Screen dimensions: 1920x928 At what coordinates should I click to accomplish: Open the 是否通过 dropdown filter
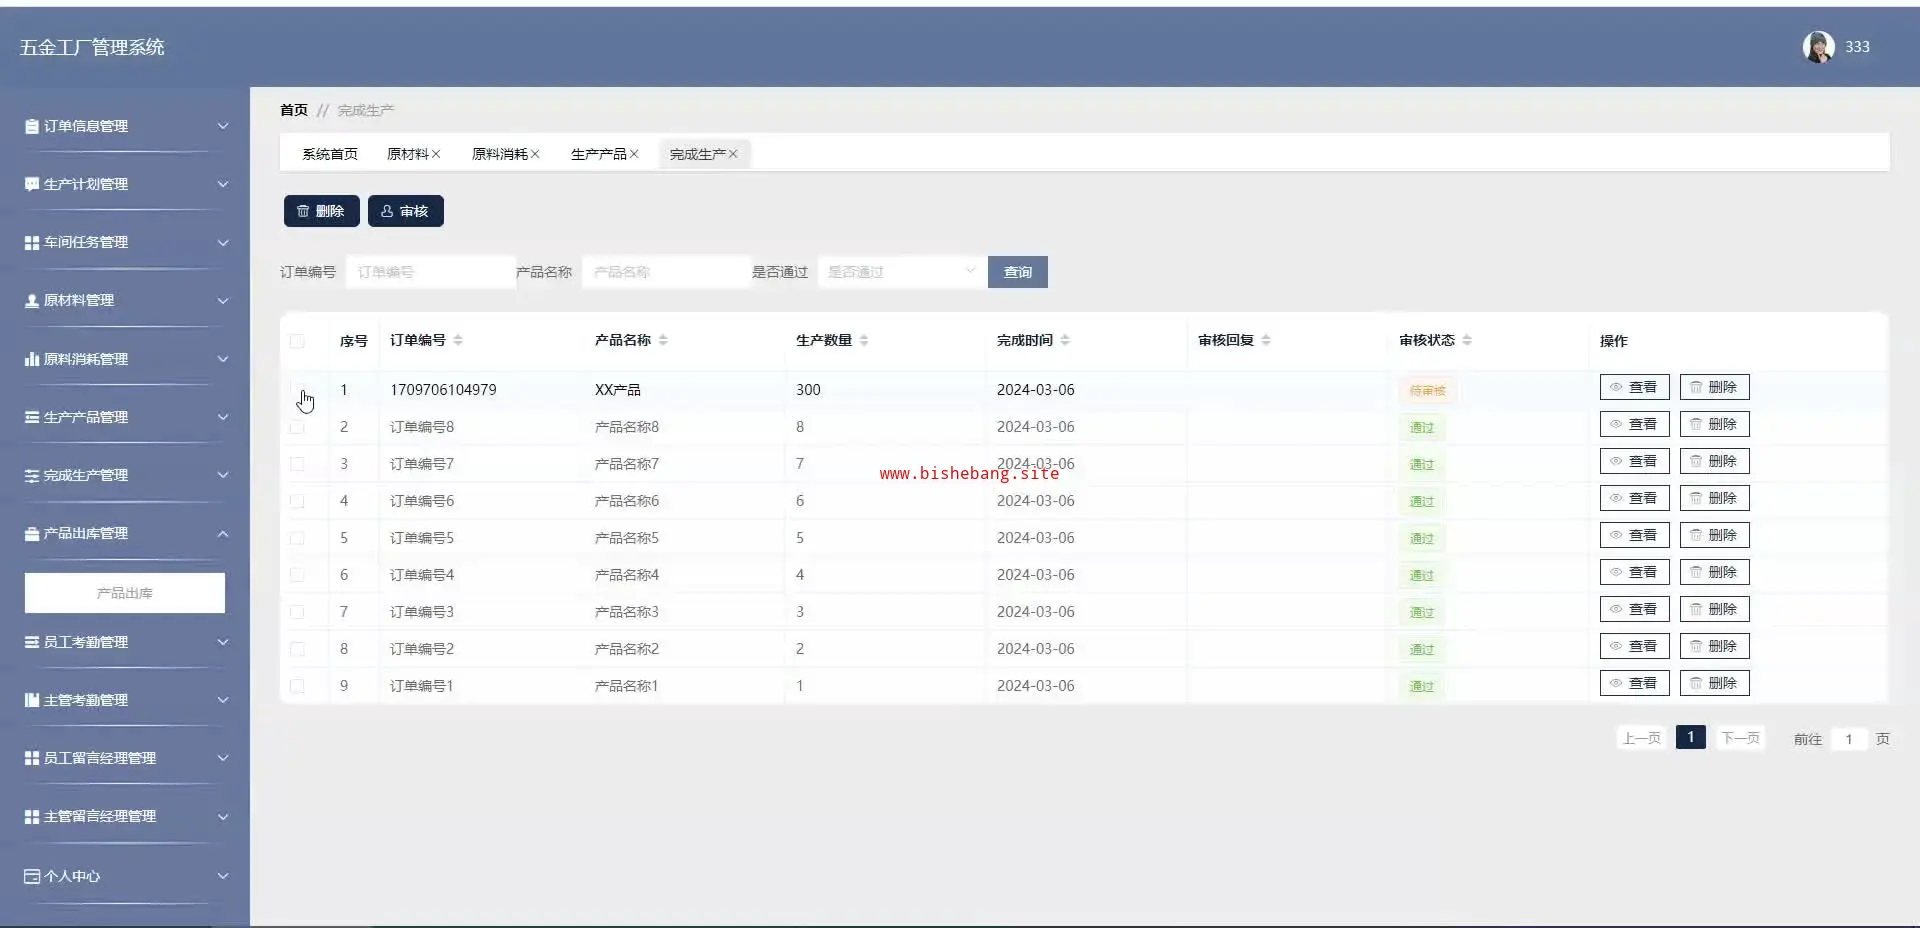tap(900, 272)
